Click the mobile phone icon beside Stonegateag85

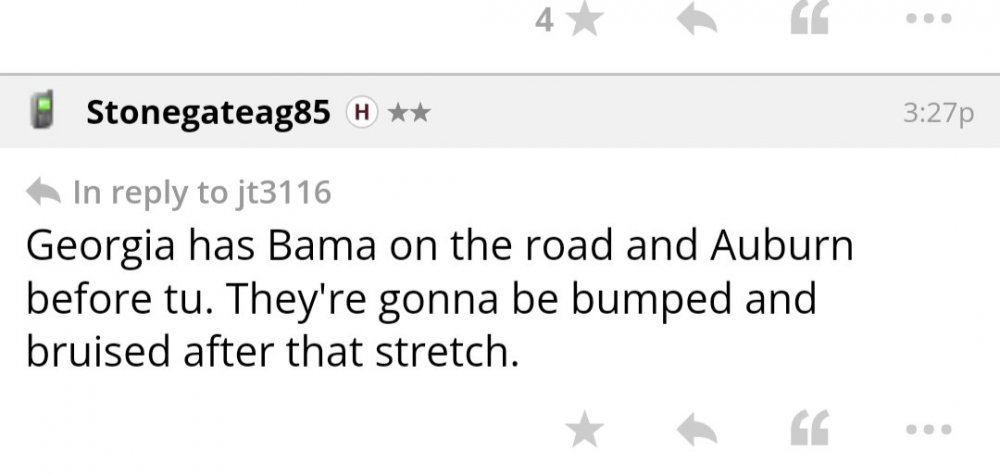pyautogui.click(x=44, y=112)
